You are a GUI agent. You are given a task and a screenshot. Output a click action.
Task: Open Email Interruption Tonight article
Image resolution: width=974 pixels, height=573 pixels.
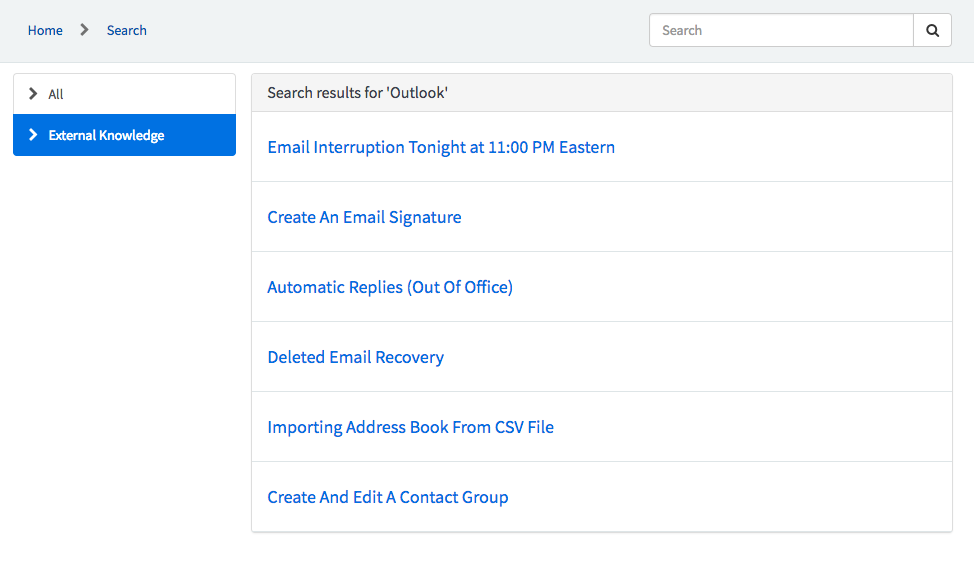tap(441, 147)
